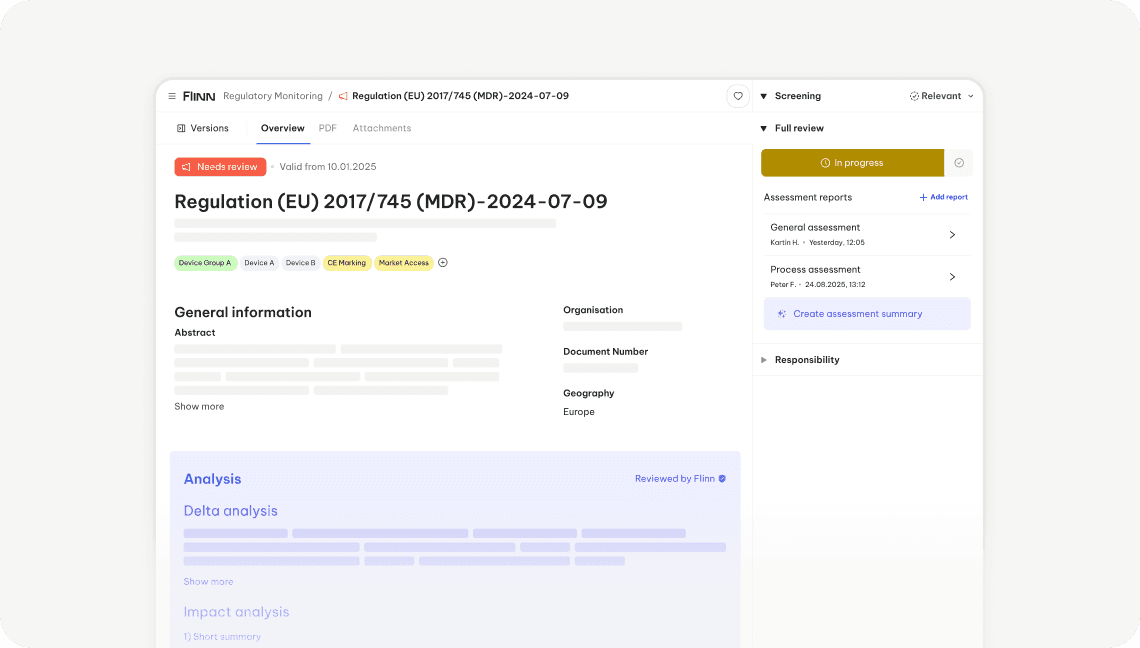Favorite the regulation with heart icon
The height and width of the screenshot is (648, 1140).
click(738, 96)
